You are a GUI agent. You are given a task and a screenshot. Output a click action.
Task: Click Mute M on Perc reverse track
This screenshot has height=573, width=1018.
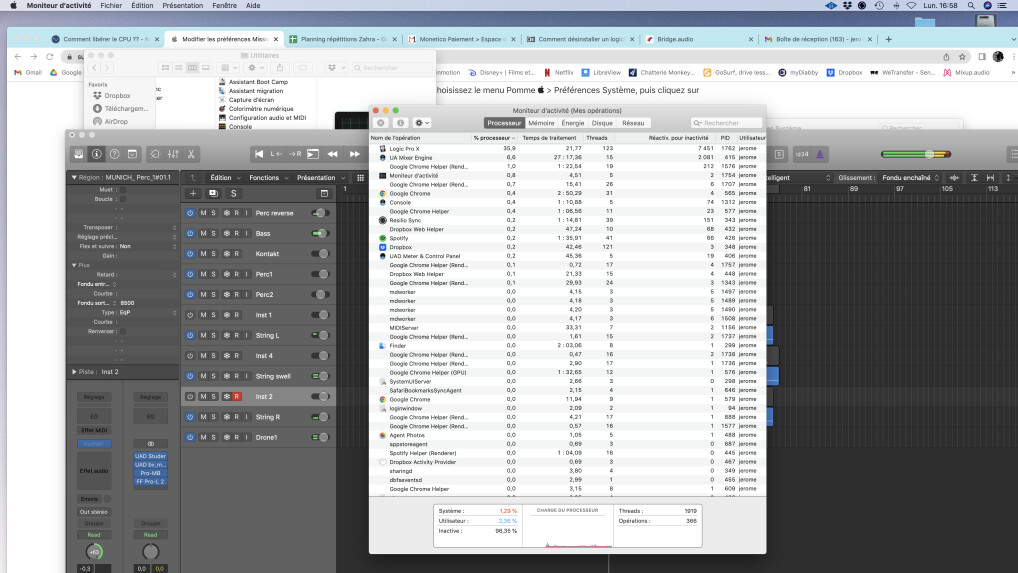(203, 213)
